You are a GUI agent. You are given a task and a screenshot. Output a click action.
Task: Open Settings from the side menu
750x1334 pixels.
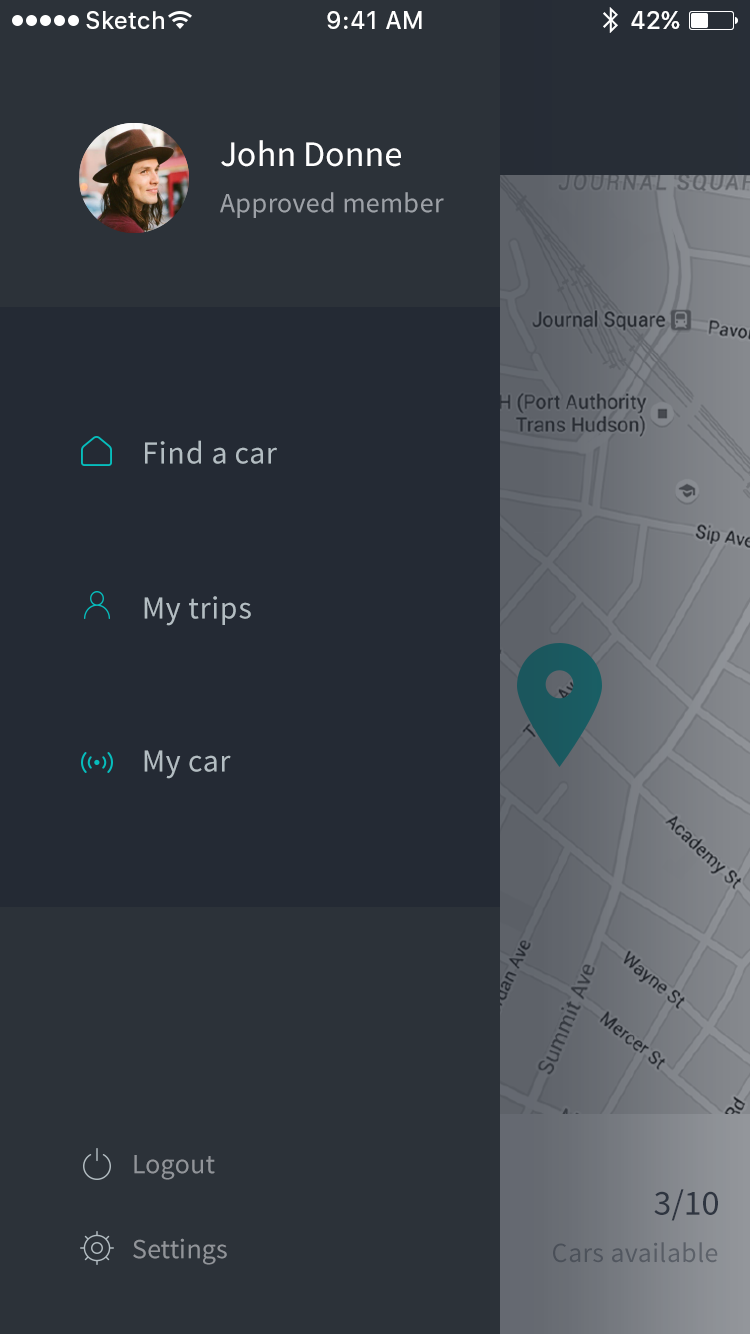click(180, 1249)
